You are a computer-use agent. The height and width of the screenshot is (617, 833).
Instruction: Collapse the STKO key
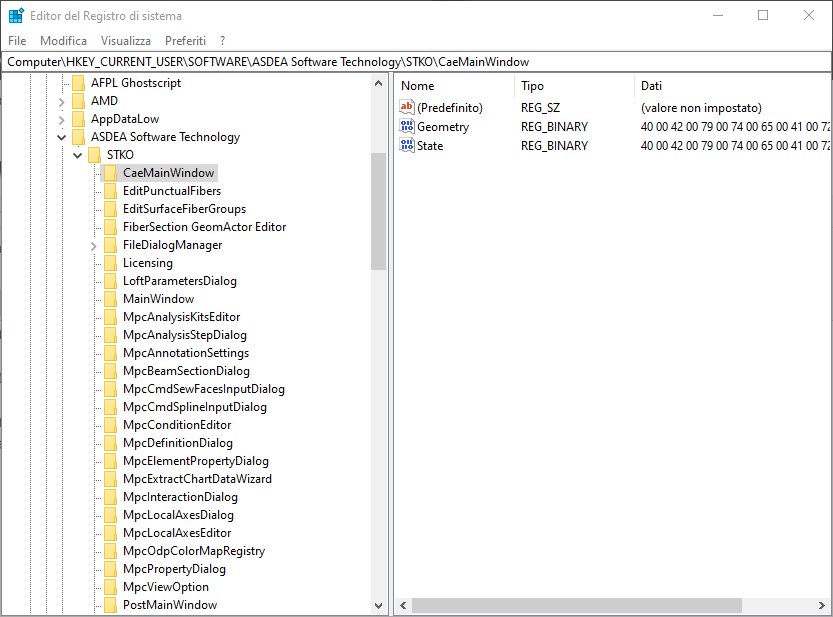(x=78, y=156)
